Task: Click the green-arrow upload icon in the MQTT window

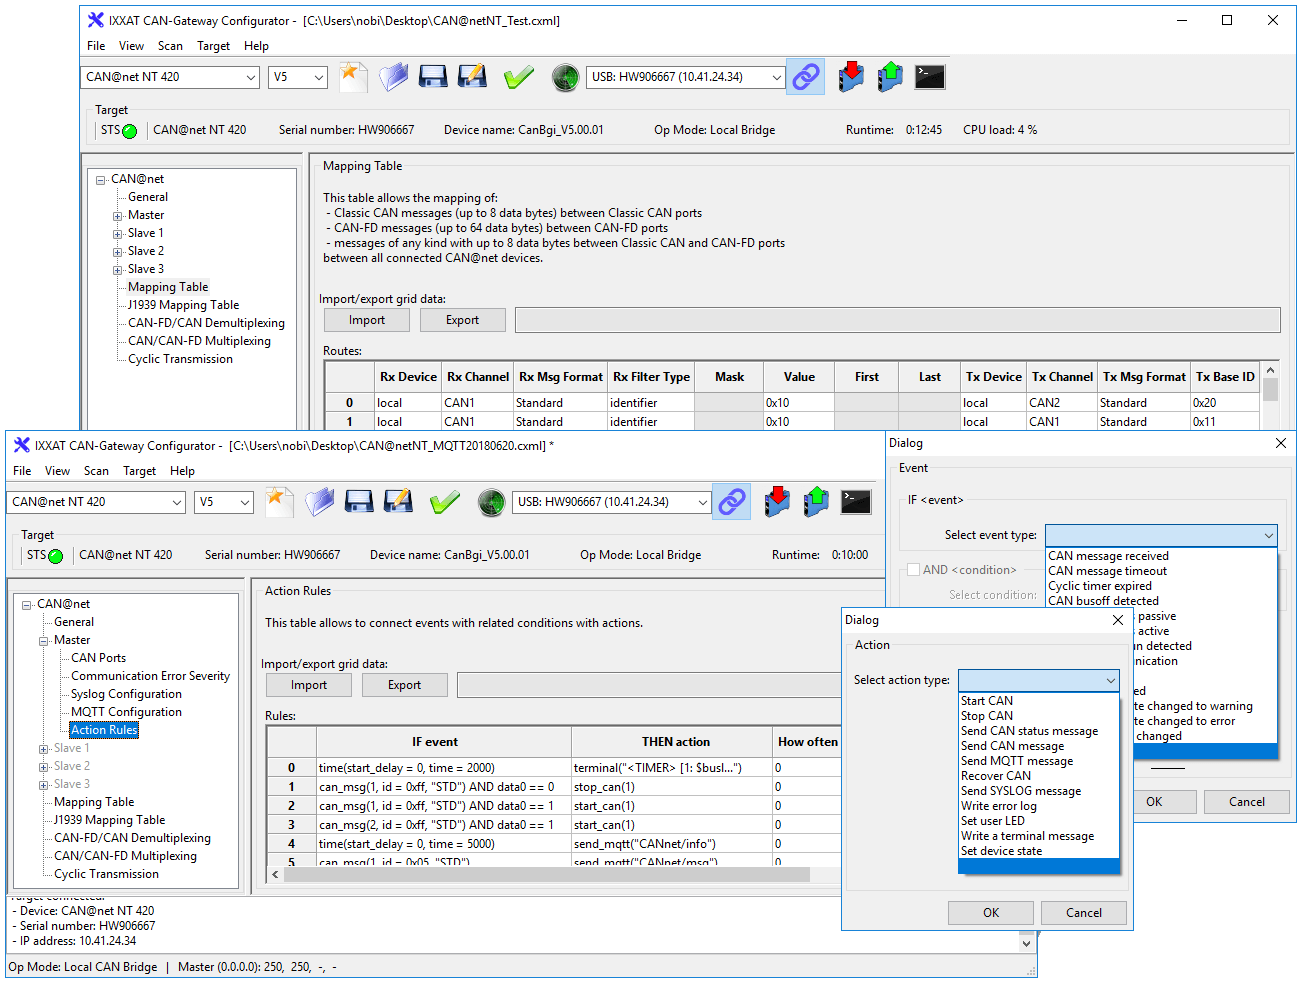Action: [x=816, y=501]
